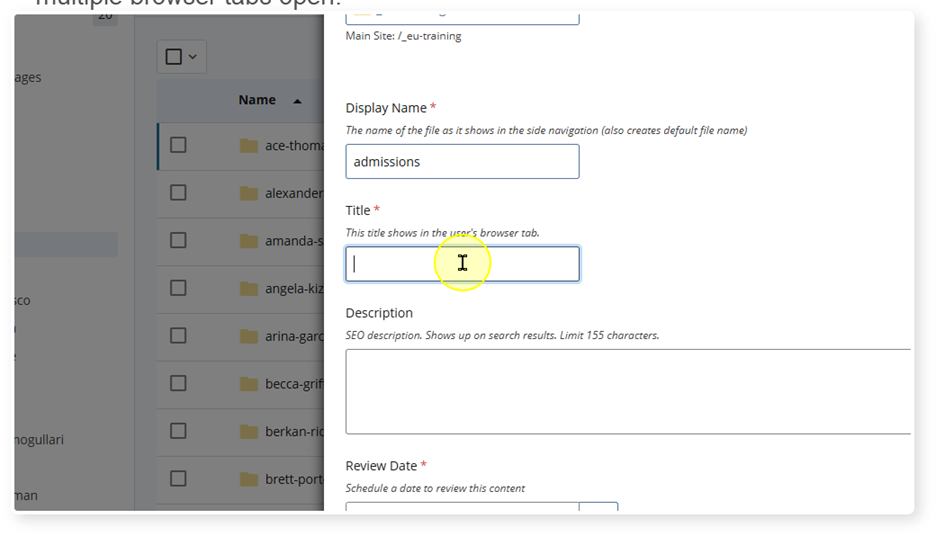Click in the Display Name field
Screen dimensions: 936x536
tap(462, 162)
